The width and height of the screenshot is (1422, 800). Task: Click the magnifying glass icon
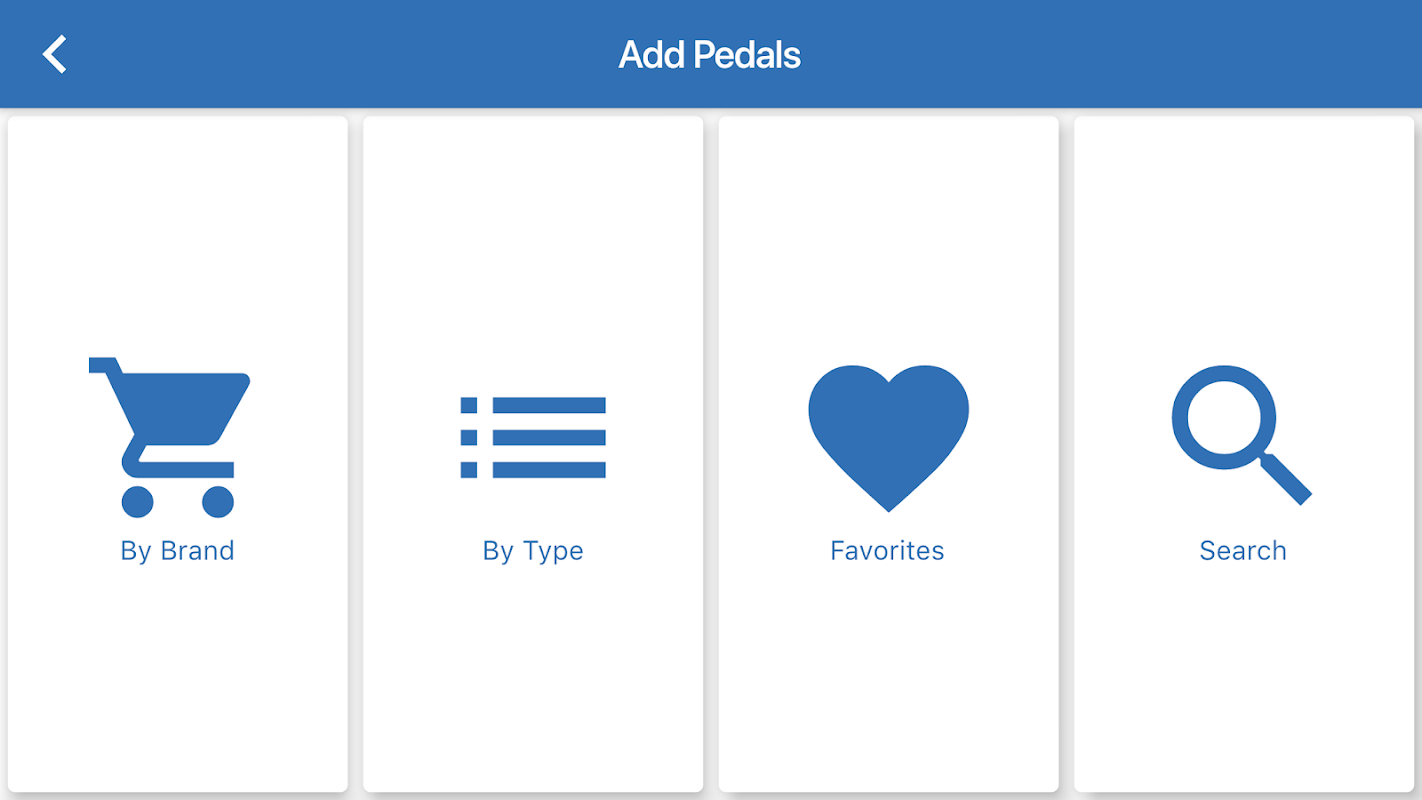pos(1238,432)
